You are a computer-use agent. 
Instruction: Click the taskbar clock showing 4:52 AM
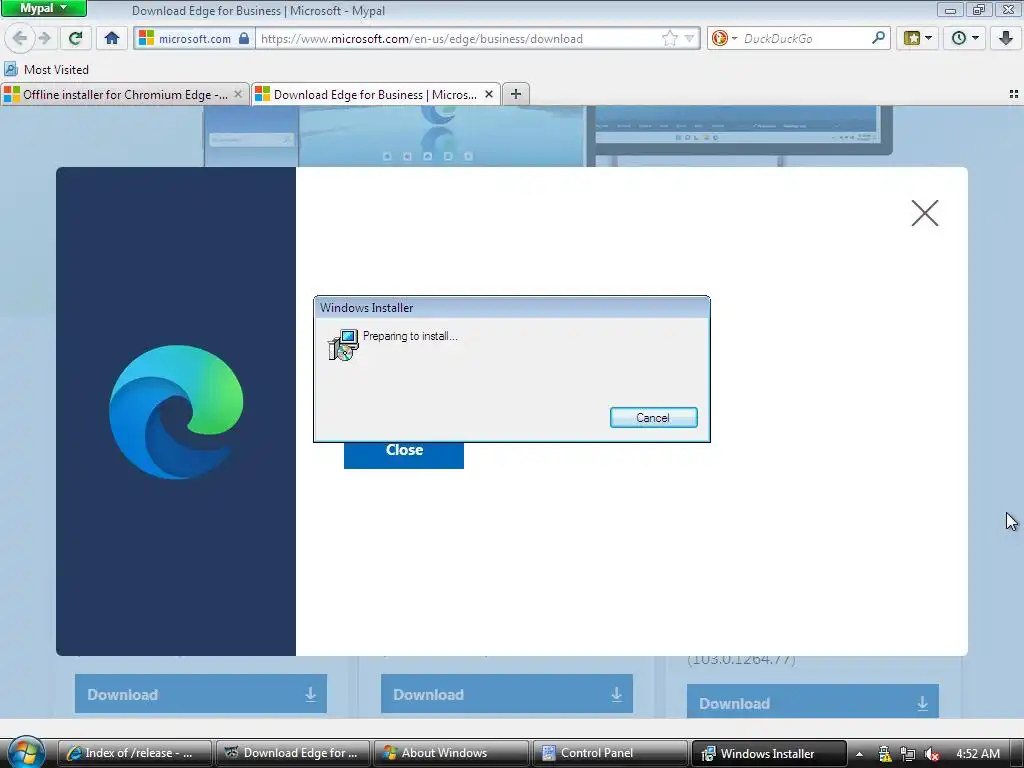pos(978,754)
